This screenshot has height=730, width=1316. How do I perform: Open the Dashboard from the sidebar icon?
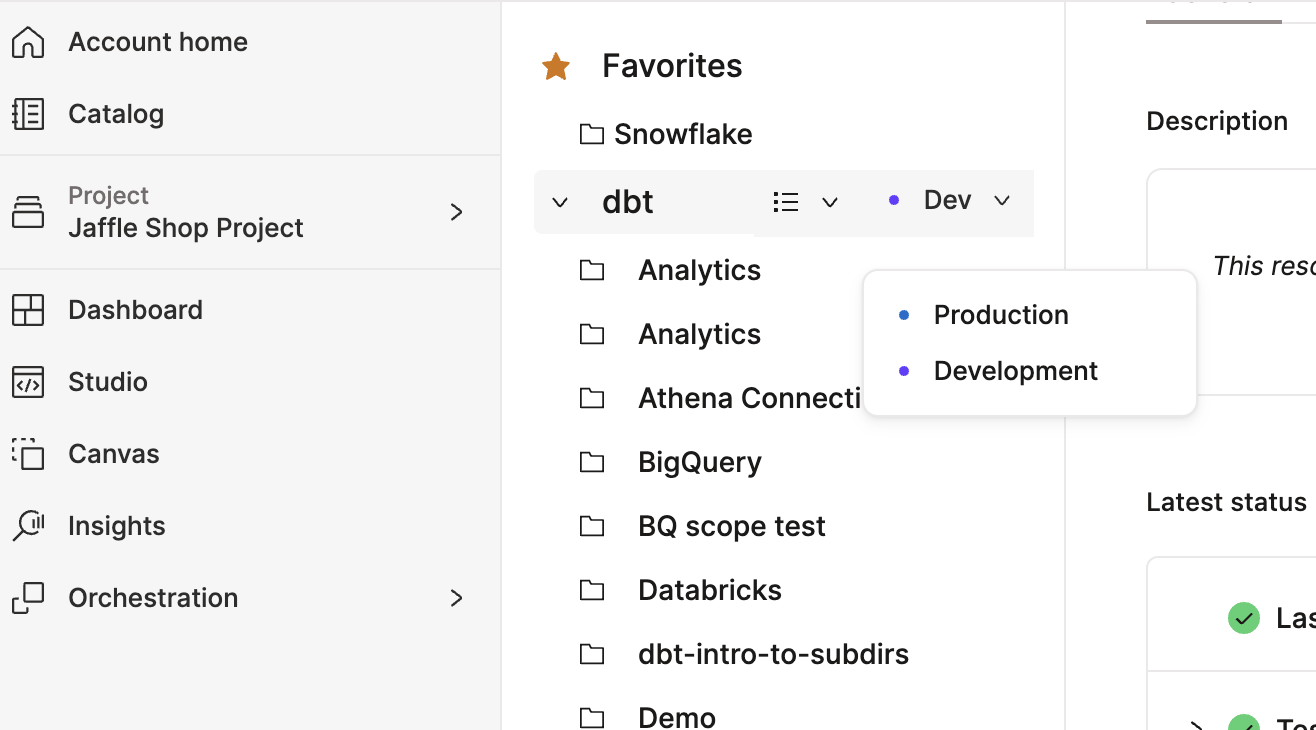coord(27,309)
